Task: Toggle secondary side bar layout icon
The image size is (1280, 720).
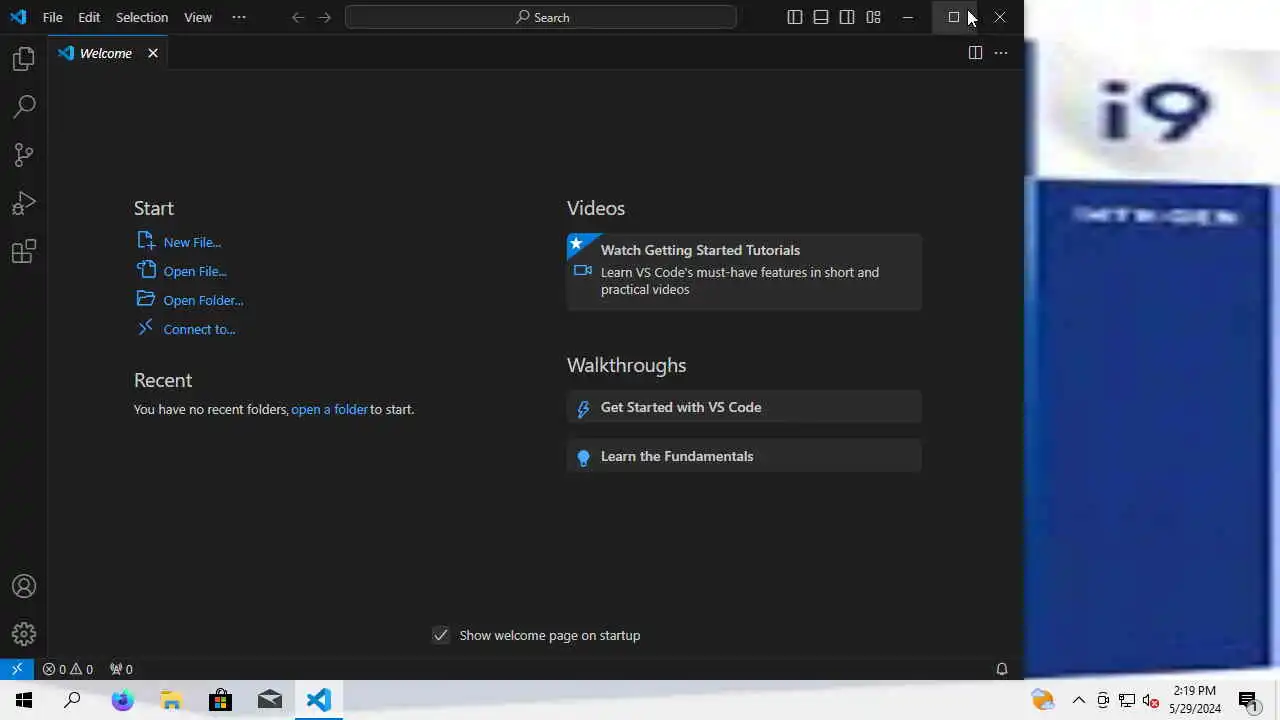Action: coord(847,17)
